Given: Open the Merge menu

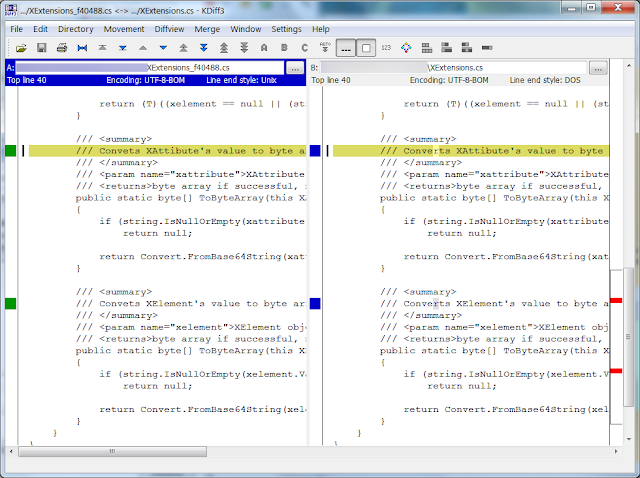Looking at the screenshot, I should click(207, 29).
